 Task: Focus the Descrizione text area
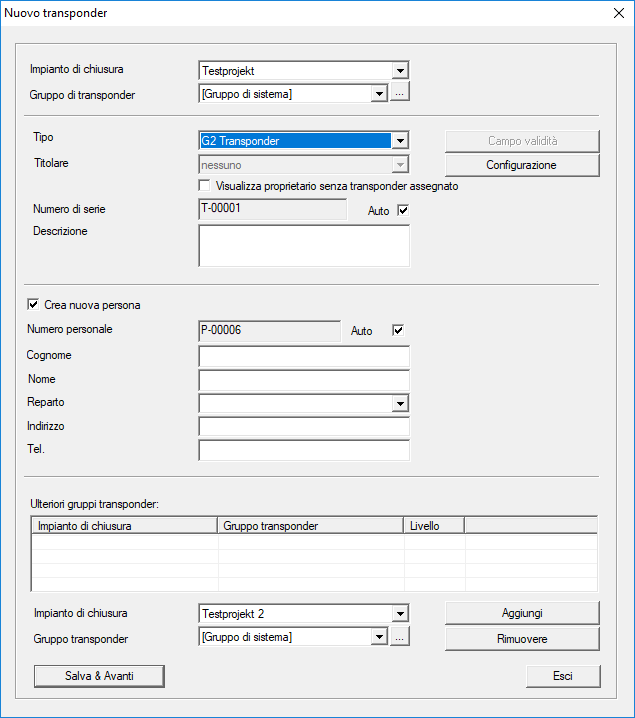coord(304,245)
